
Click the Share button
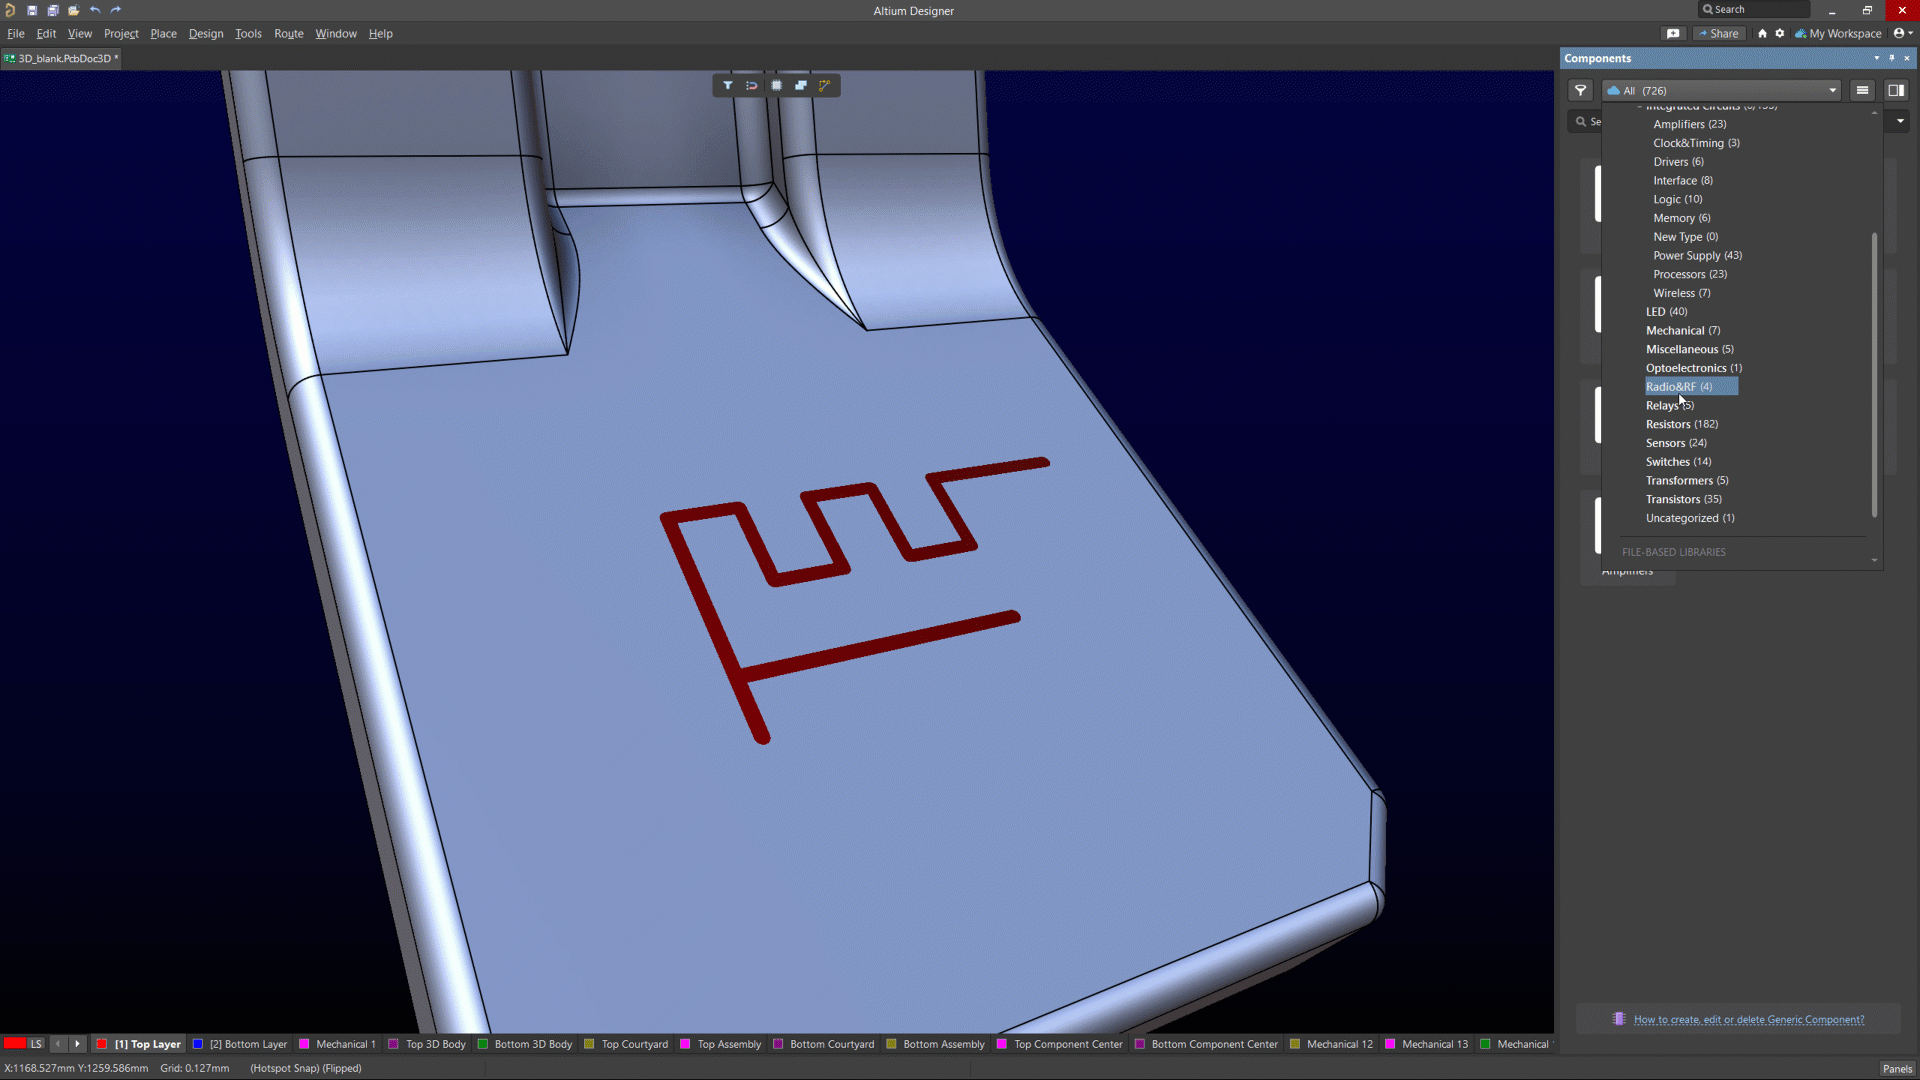1719,33
